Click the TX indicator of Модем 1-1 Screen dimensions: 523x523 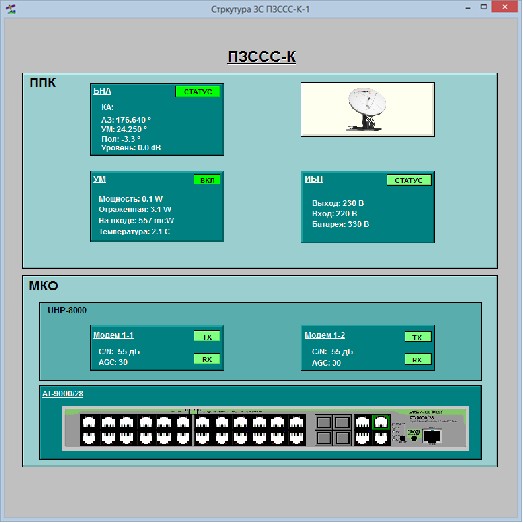[x=207, y=337]
